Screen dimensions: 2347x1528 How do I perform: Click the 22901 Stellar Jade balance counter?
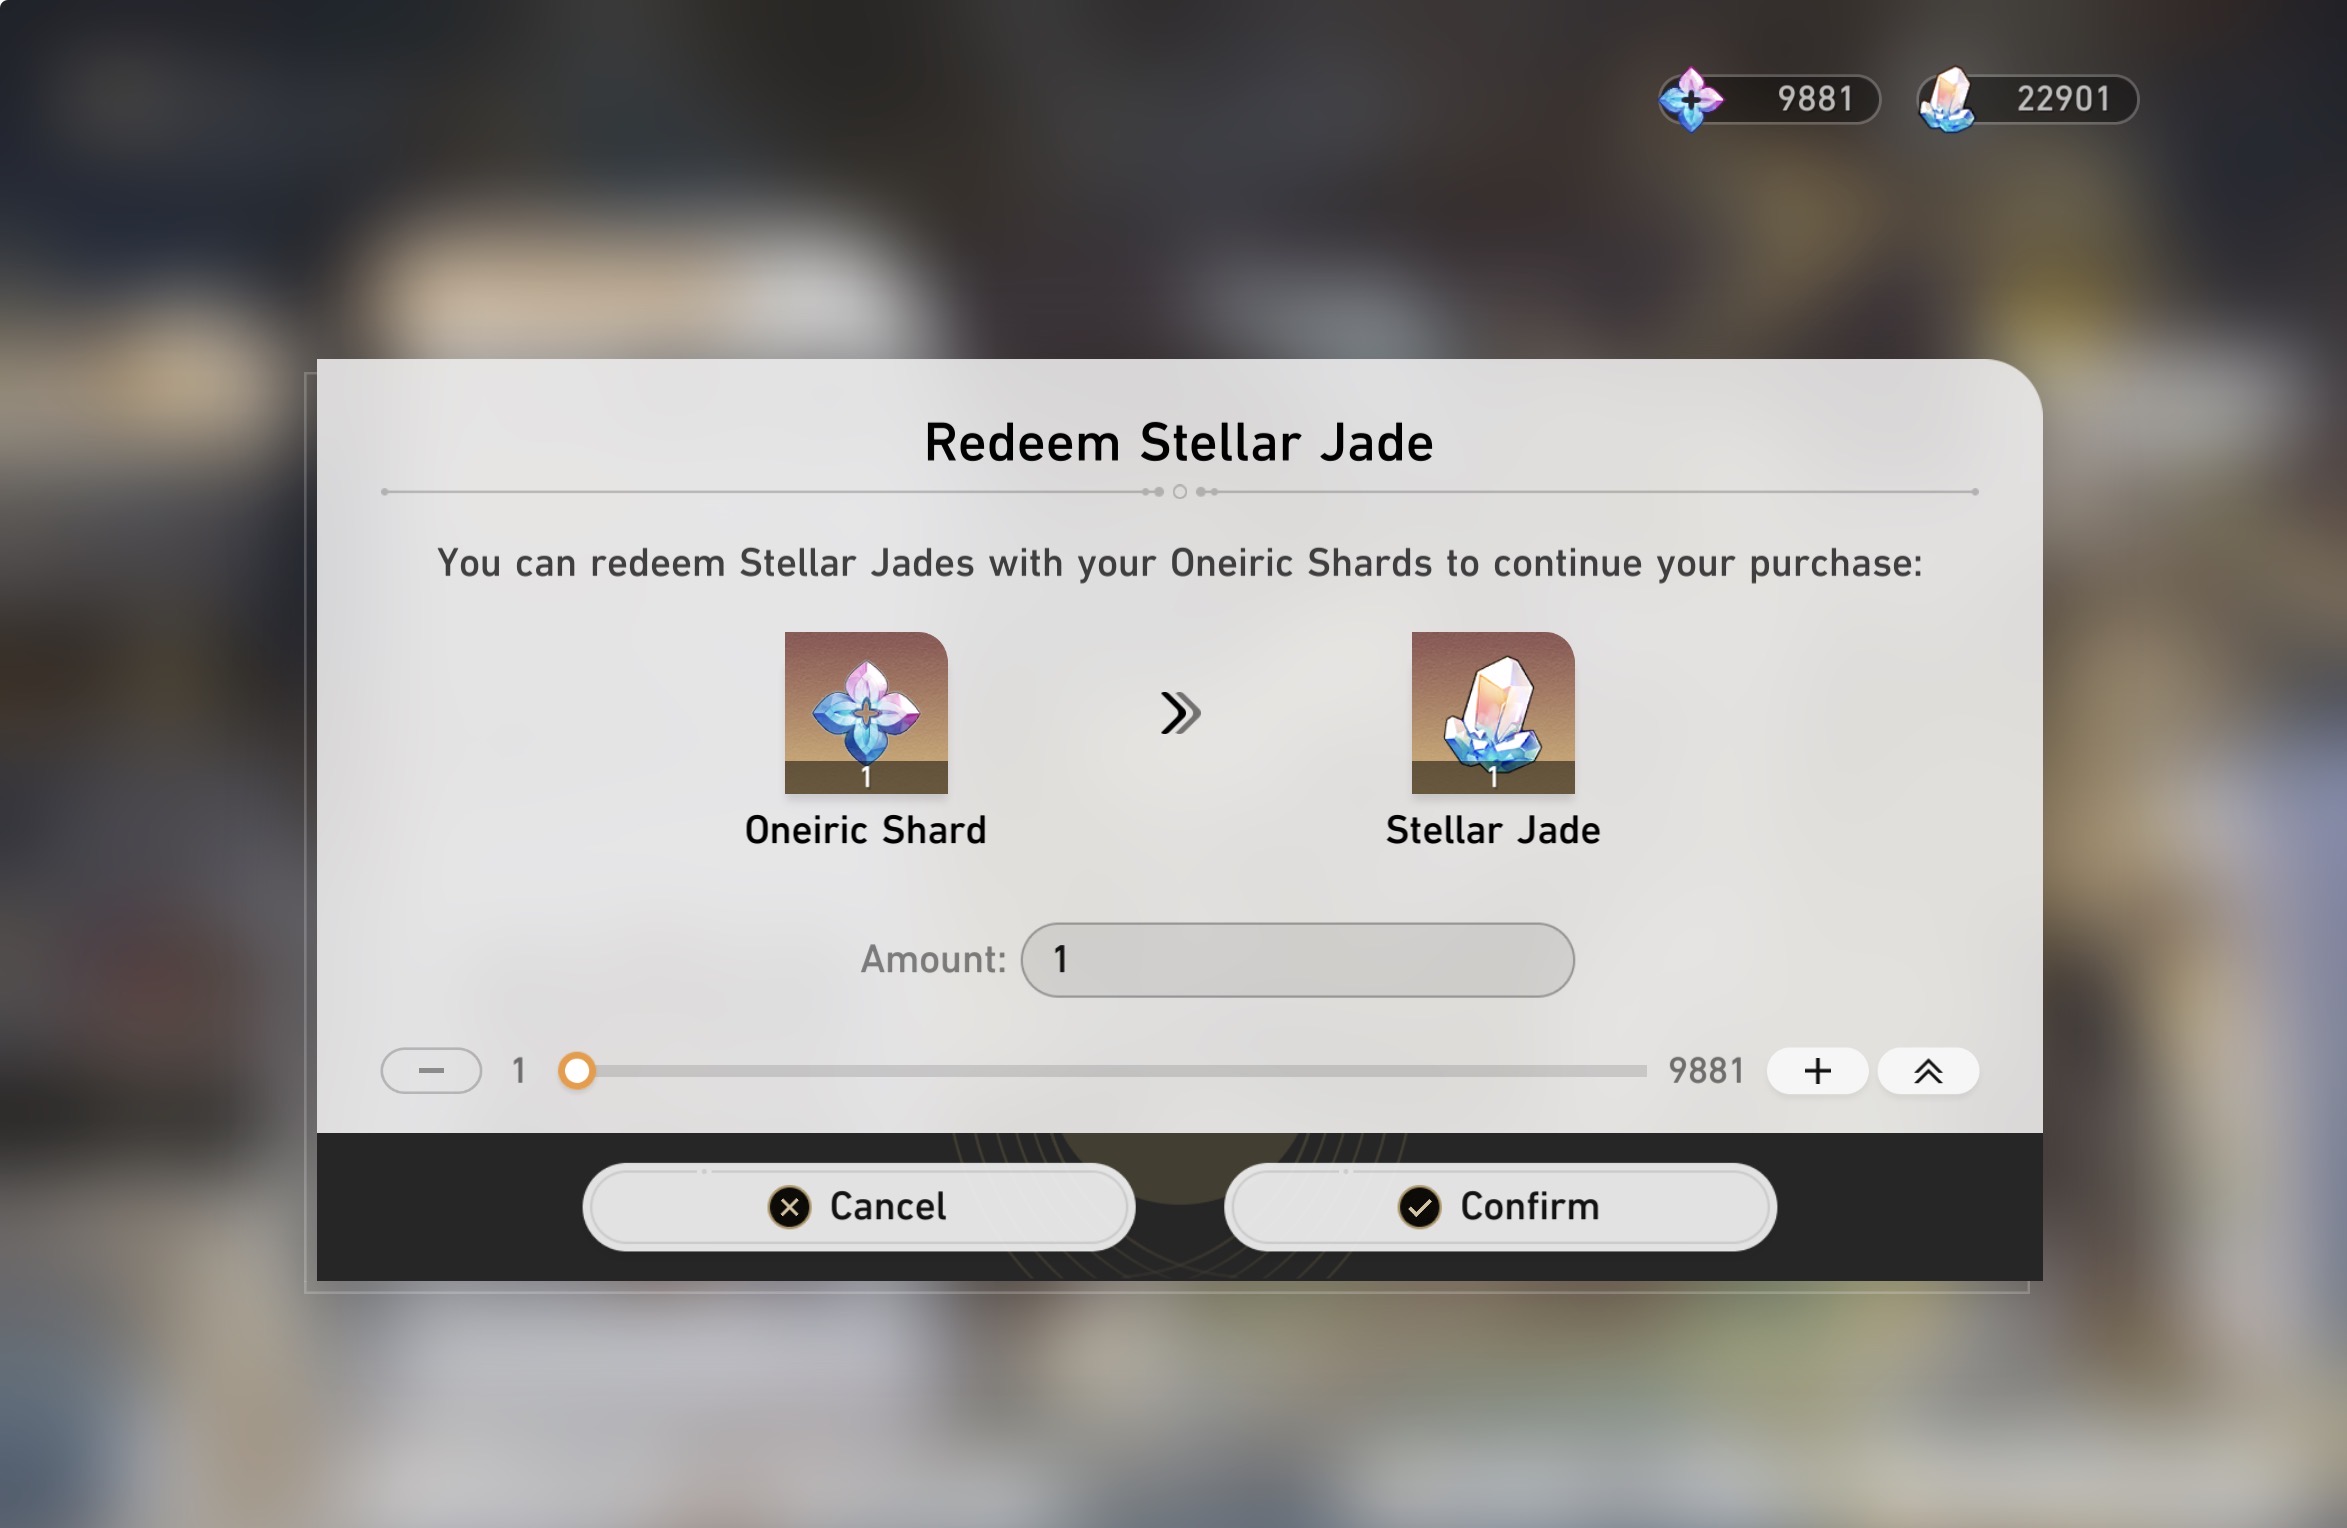click(2062, 99)
